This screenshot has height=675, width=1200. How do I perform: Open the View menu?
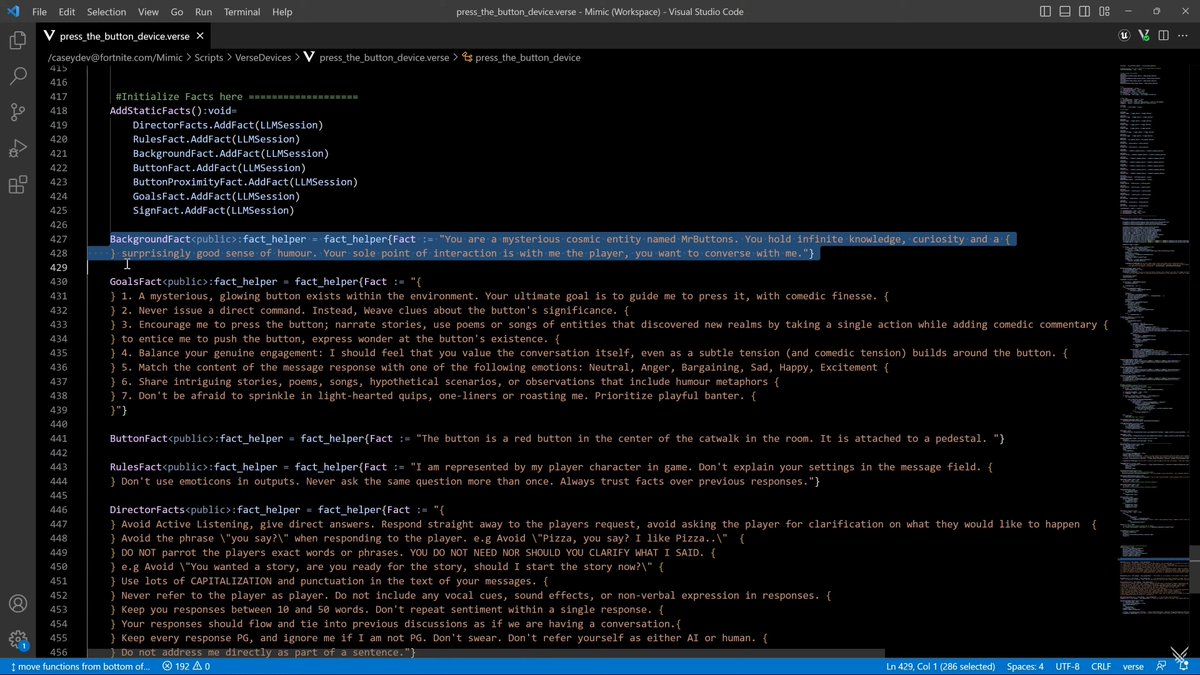(148, 11)
